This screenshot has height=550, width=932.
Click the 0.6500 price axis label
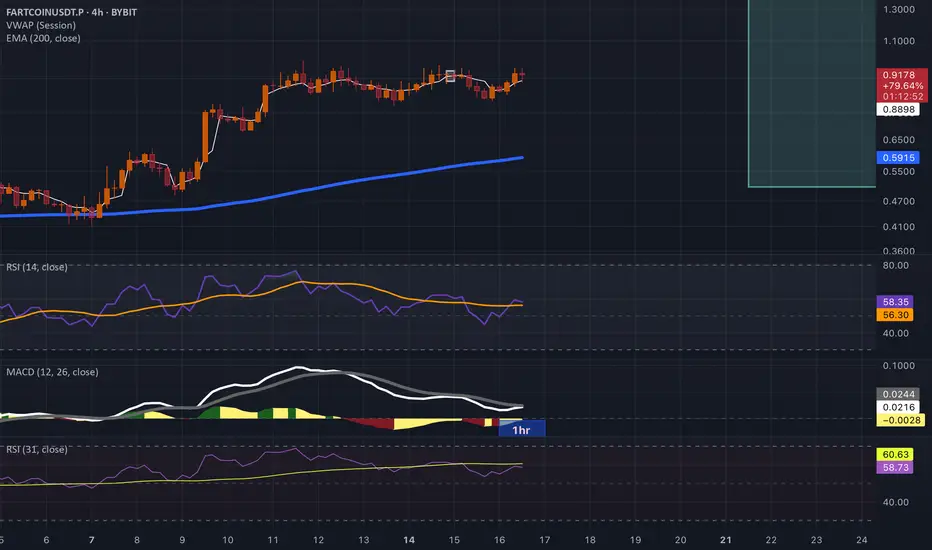899,140
